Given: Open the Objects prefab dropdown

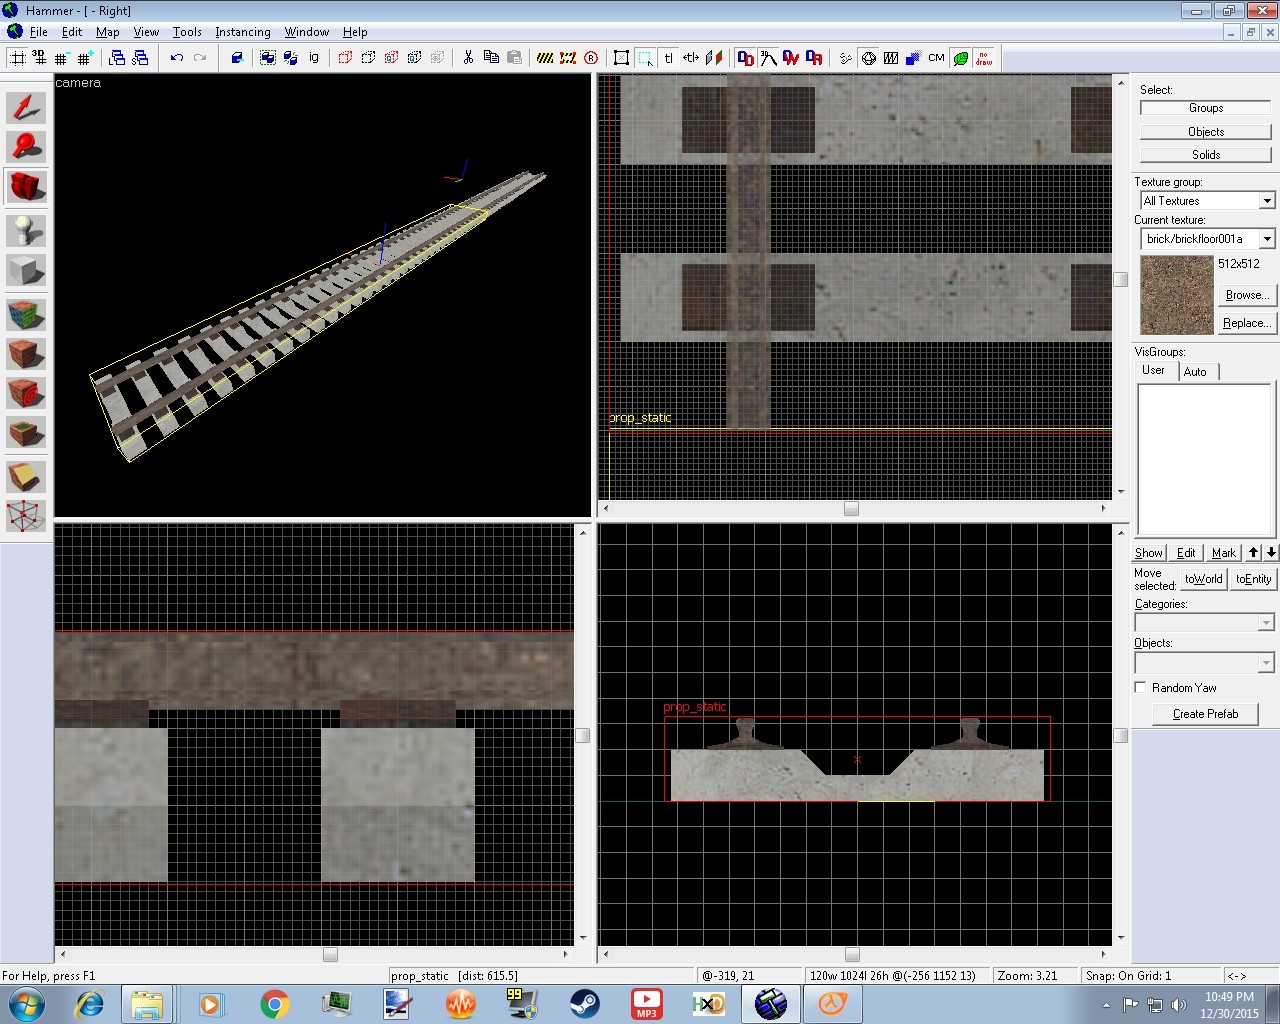Looking at the screenshot, I should 1266,663.
